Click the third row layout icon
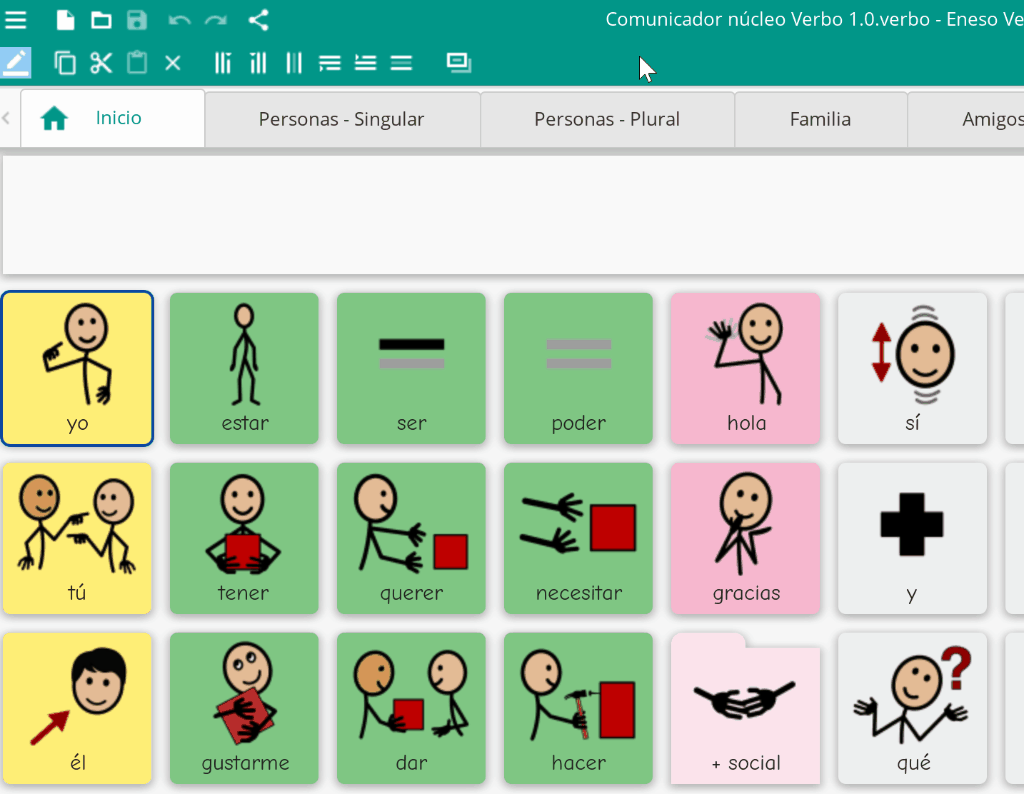Screen dimensions: 1024x794 401,63
